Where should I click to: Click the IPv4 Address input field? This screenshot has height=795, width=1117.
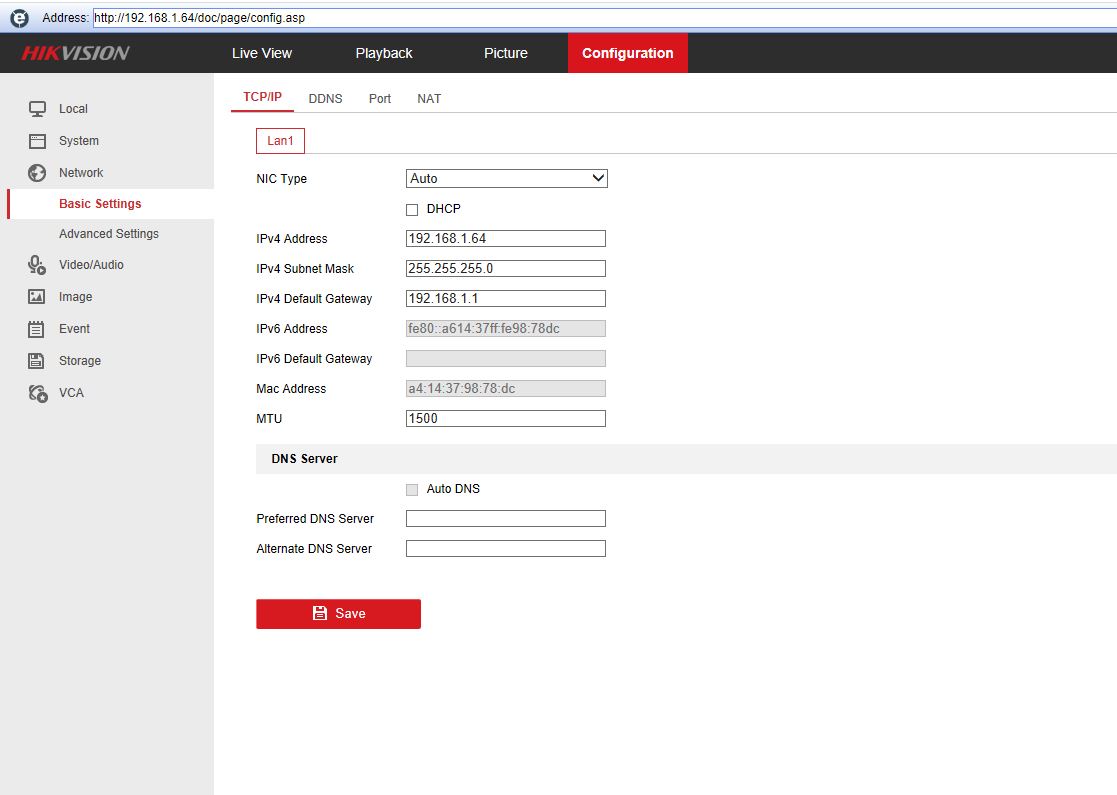[506, 239]
